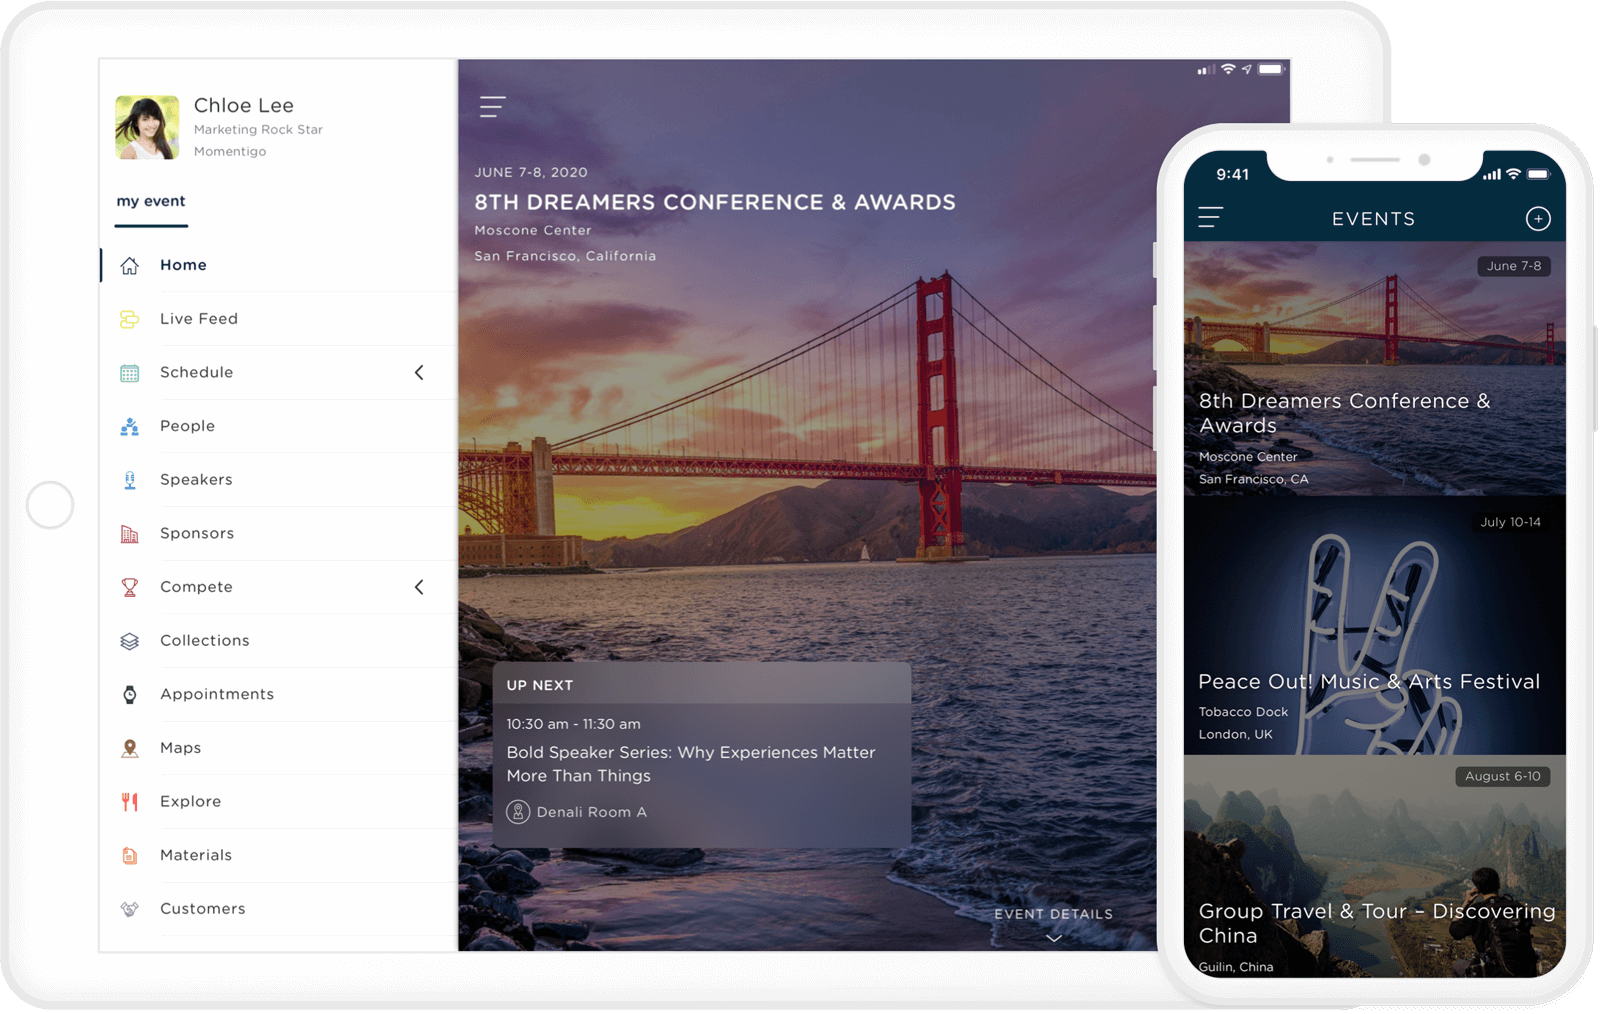
Task: Select the Live Feed icon
Action: coord(128,318)
